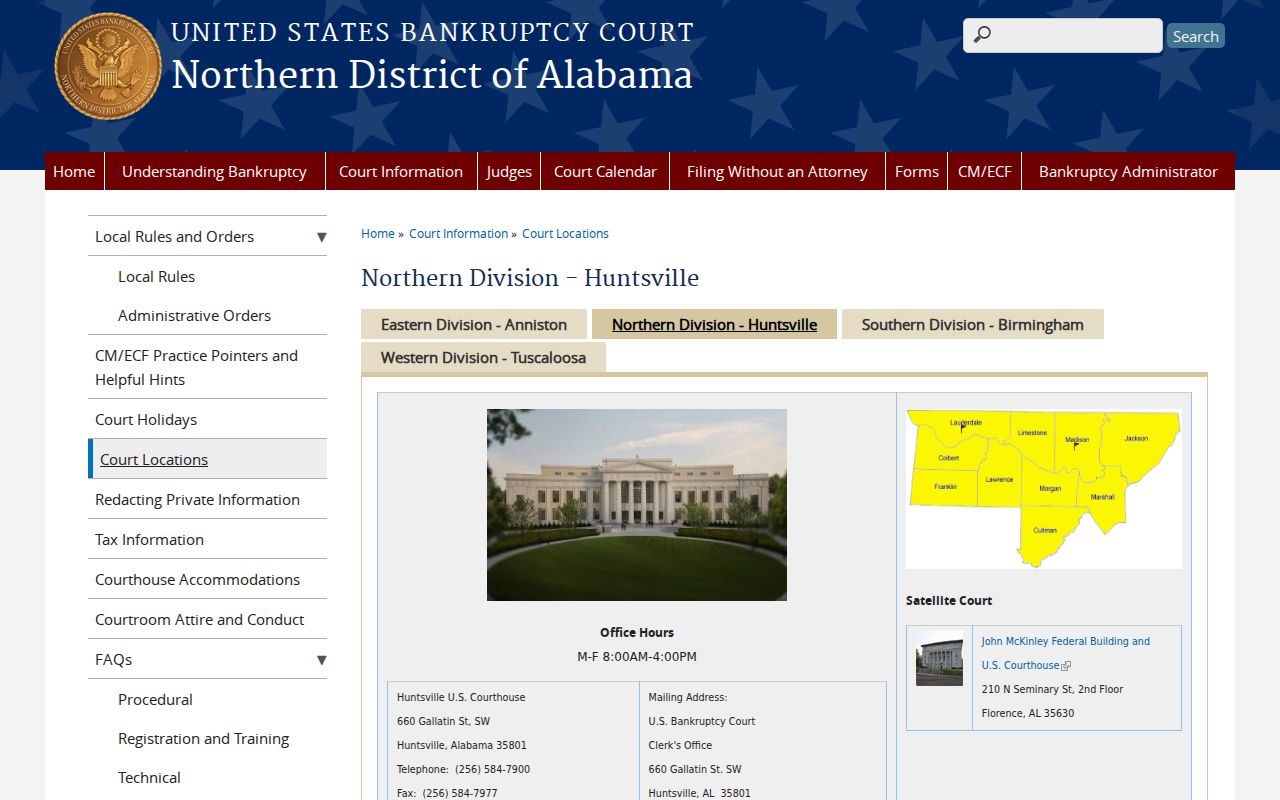Screen dimensions: 1280x800
Task: Open Understanding Bankruptcy menu
Action: coord(214,171)
